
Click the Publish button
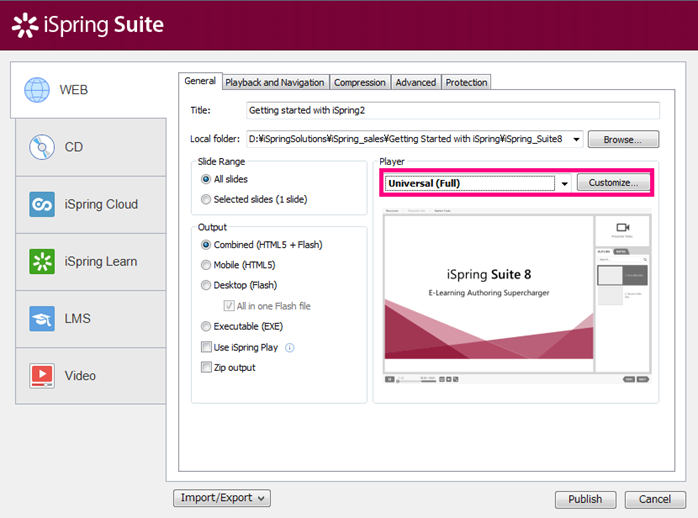point(585,499)
